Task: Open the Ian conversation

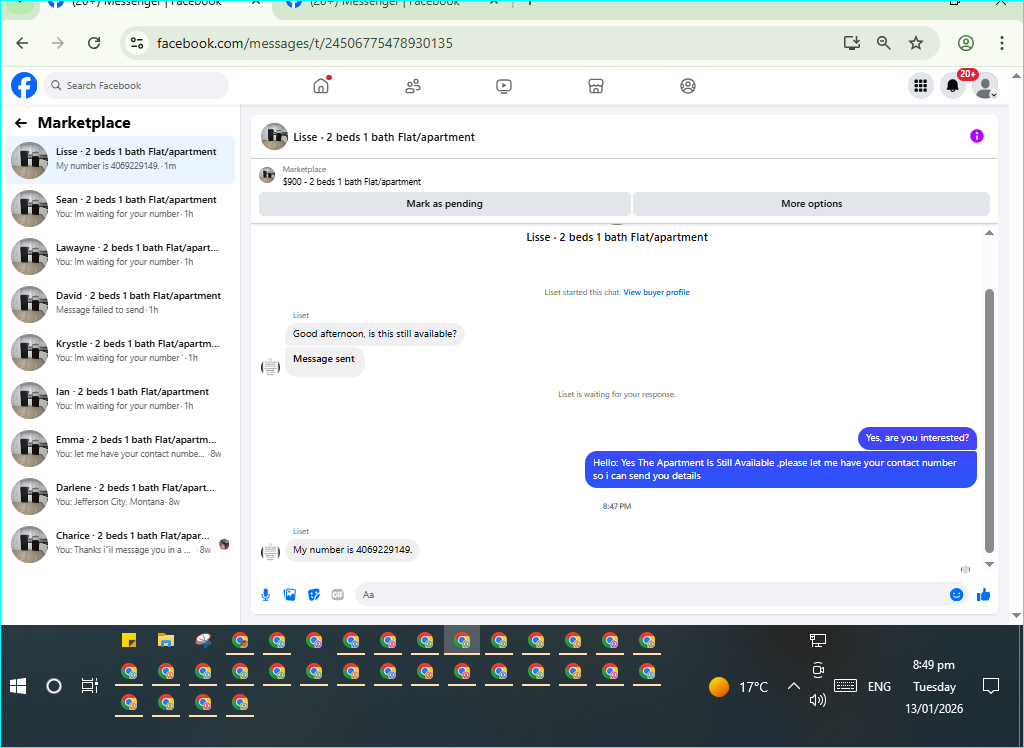Action: tap(120, 399)
